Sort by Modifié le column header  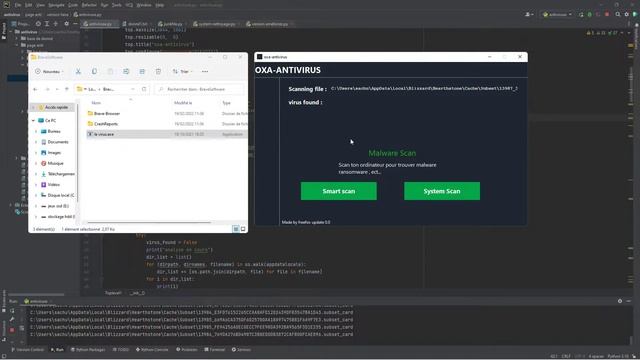[x=183, y=103]
